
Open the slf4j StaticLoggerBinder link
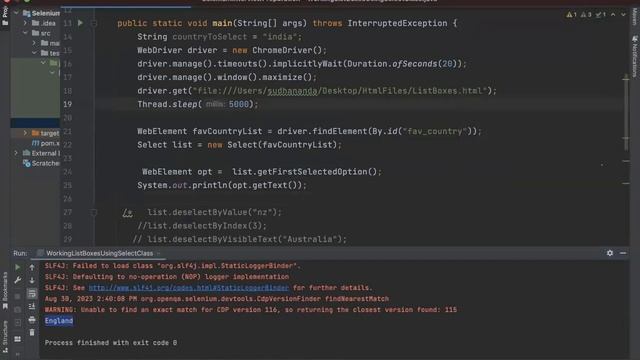[x=189, y=288]
